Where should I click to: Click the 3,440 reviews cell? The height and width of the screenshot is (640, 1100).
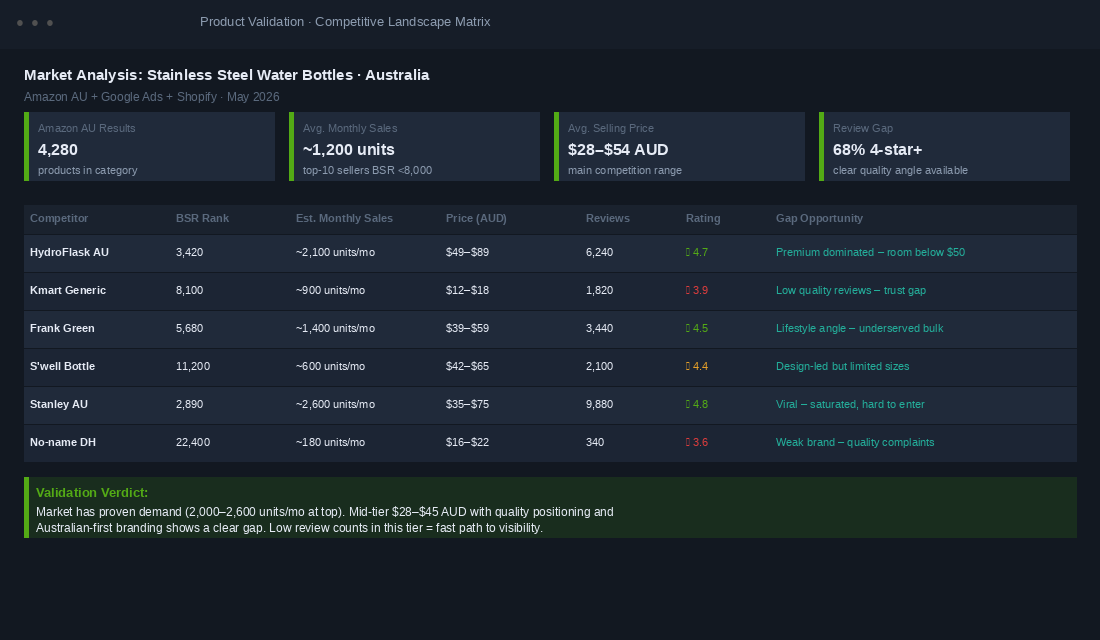[600, 328]
